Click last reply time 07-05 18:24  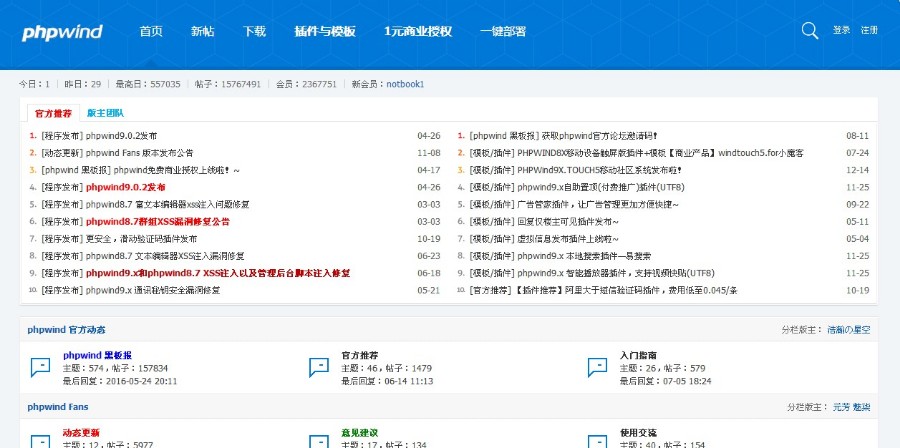coord(687,381)
